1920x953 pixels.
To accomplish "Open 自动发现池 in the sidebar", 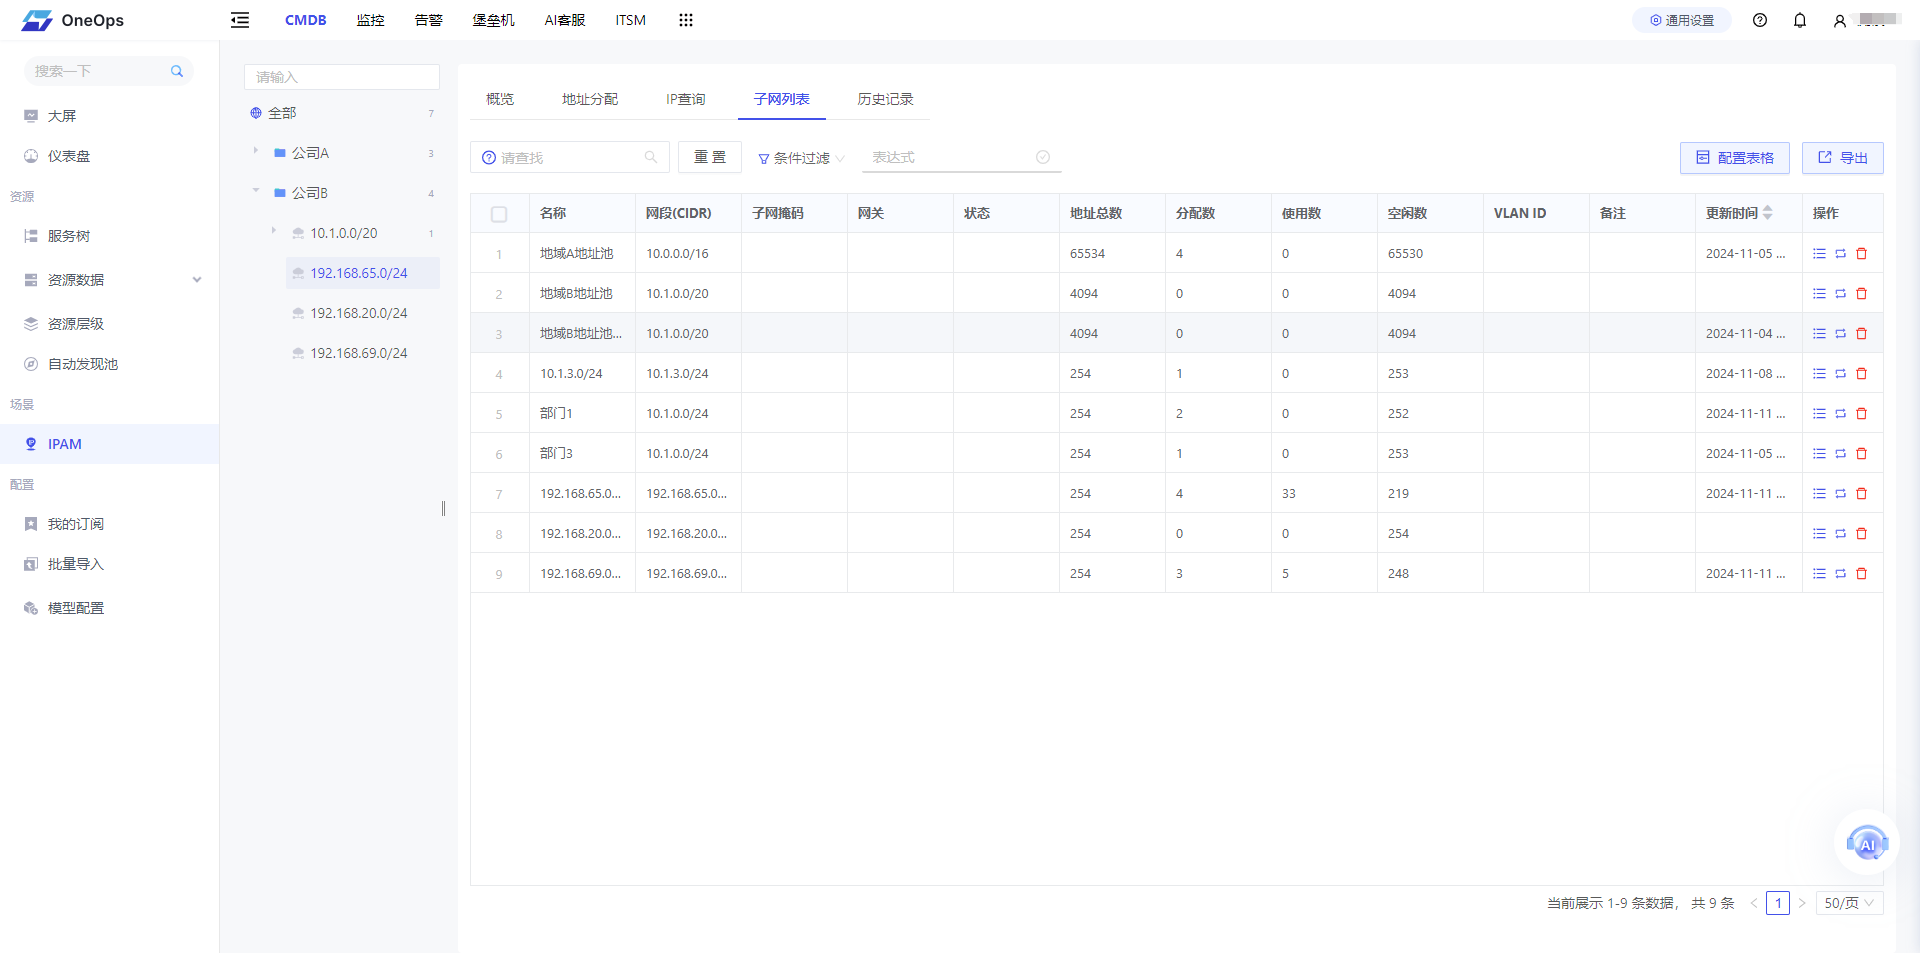I will (x=83, y=364).
